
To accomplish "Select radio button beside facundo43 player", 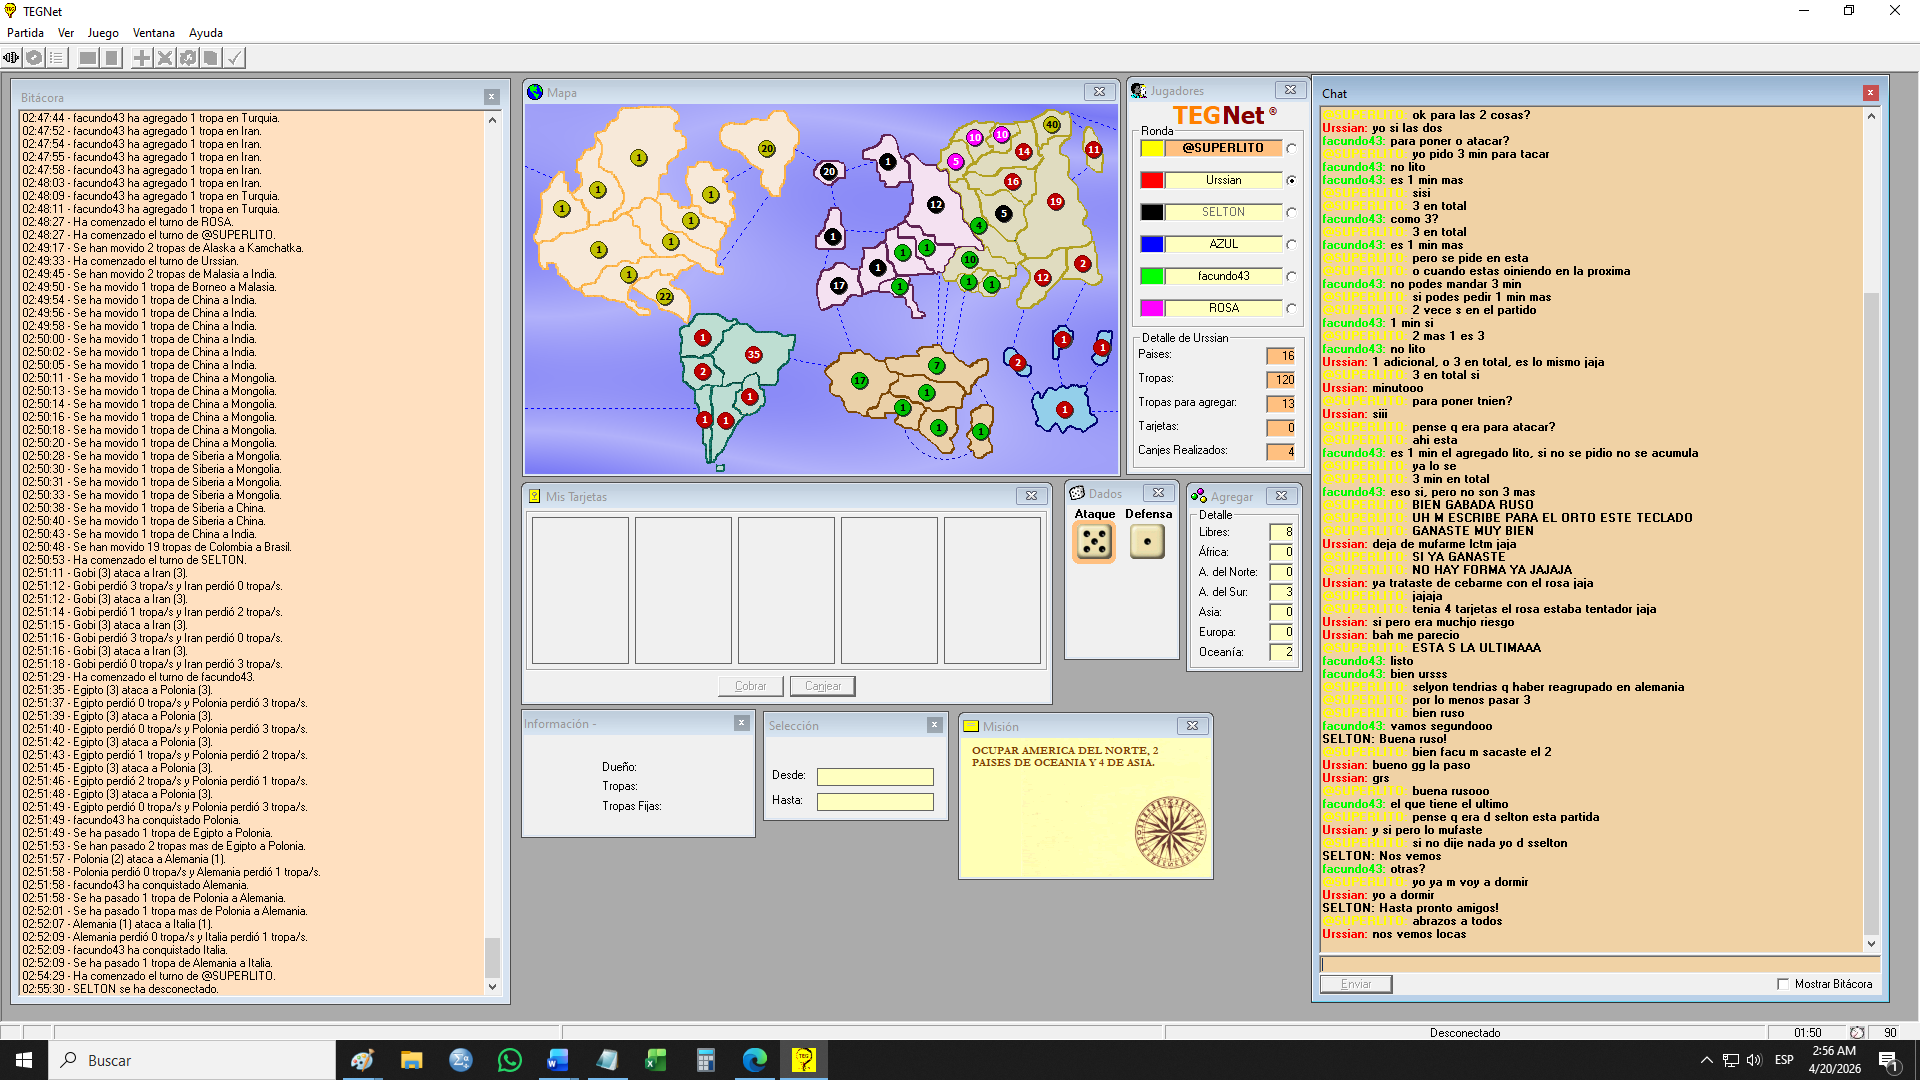I will [1291, 276].
